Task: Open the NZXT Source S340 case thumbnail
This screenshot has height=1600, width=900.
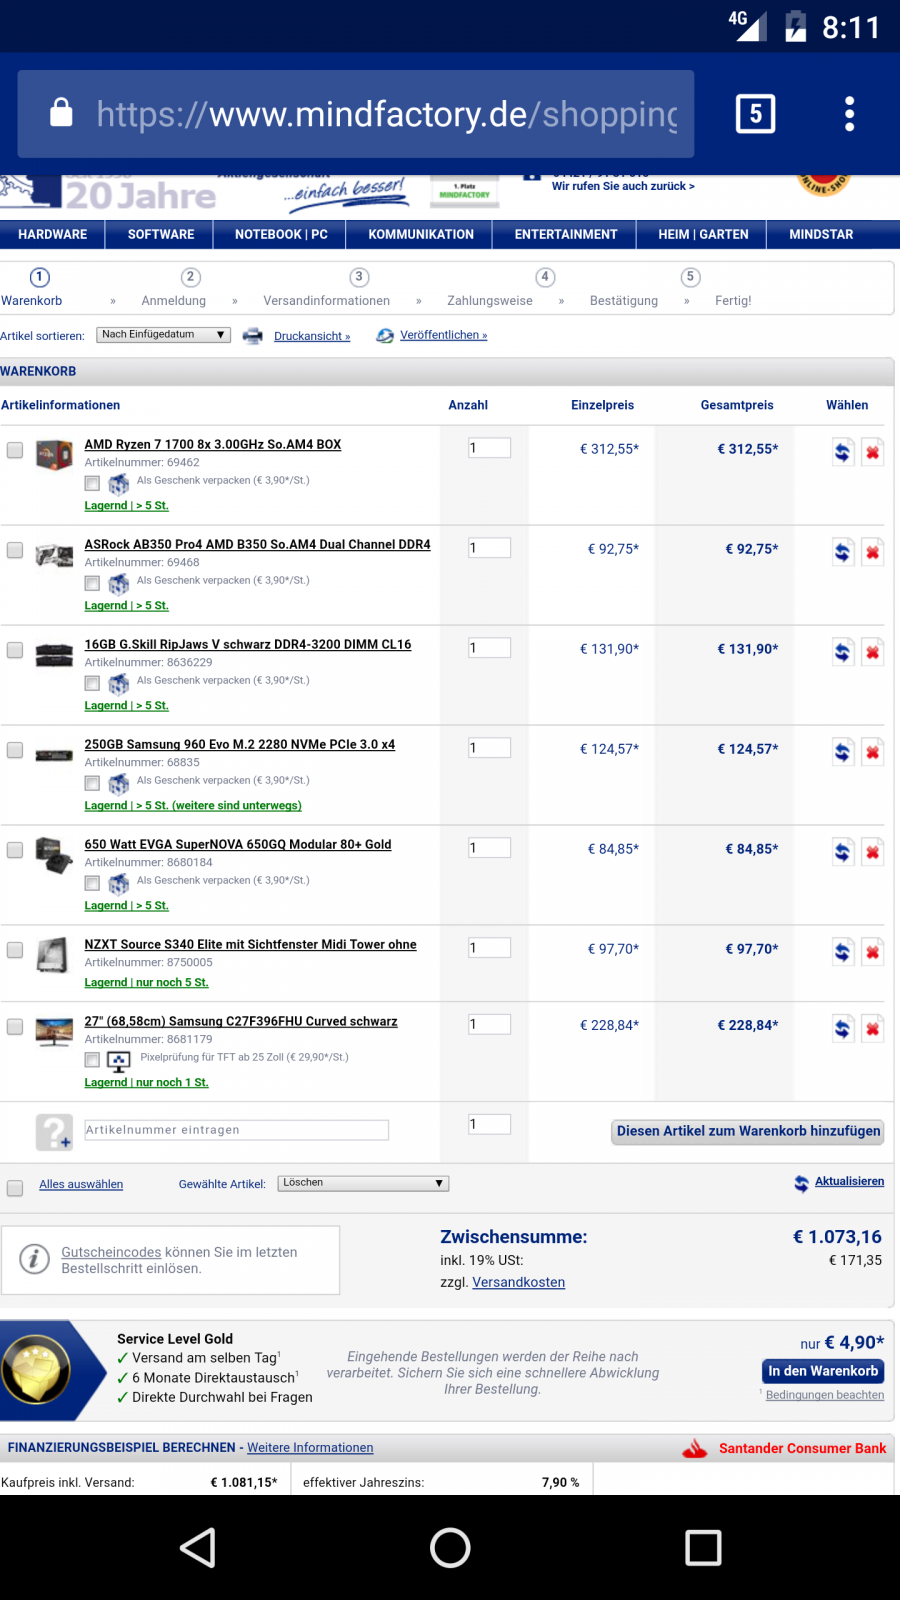Action: tap(52, 955)
